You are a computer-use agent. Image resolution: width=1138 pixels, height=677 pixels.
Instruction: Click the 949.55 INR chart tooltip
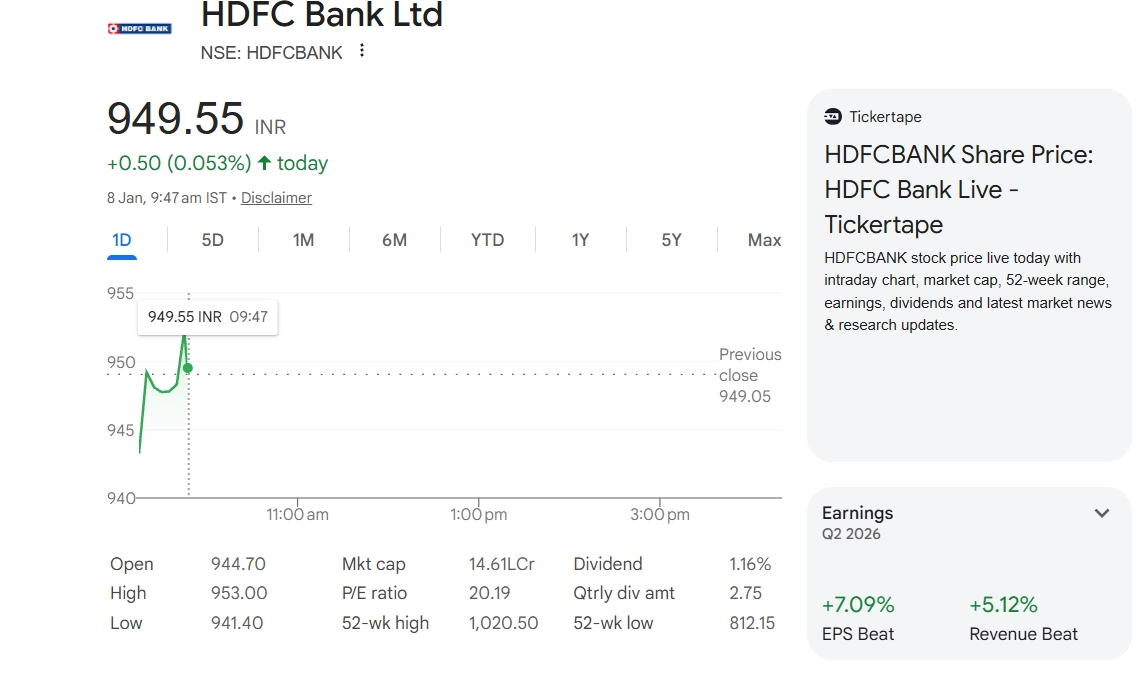click(x=208, y=317)
